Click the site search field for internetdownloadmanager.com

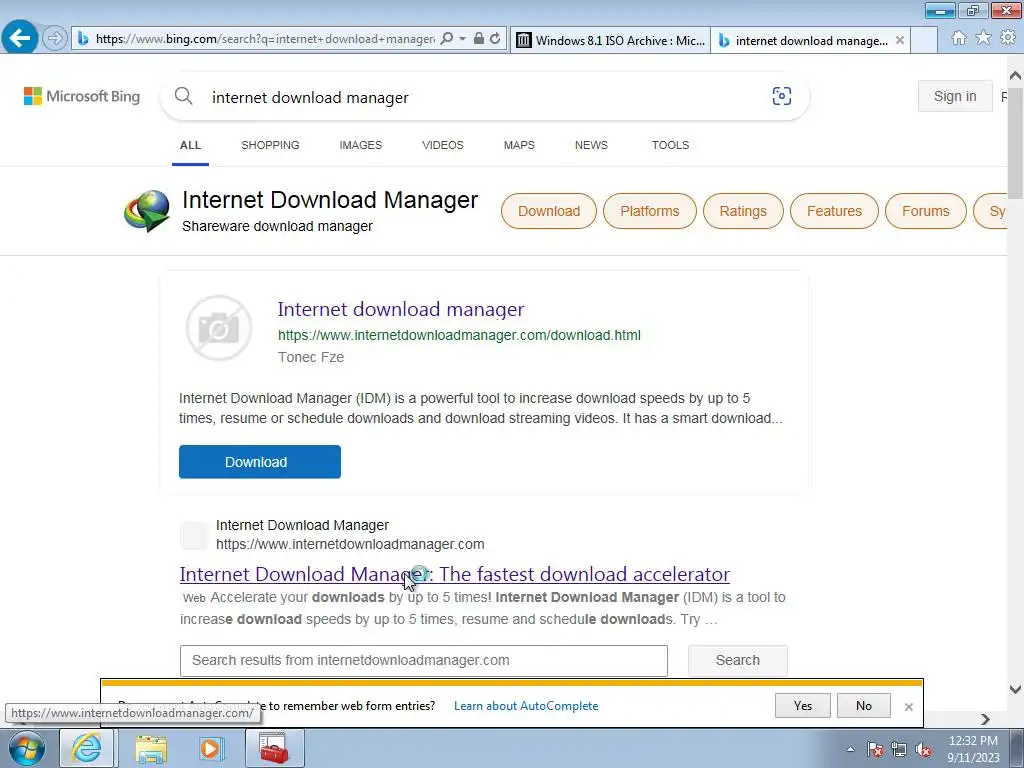(x=424, y=660)
